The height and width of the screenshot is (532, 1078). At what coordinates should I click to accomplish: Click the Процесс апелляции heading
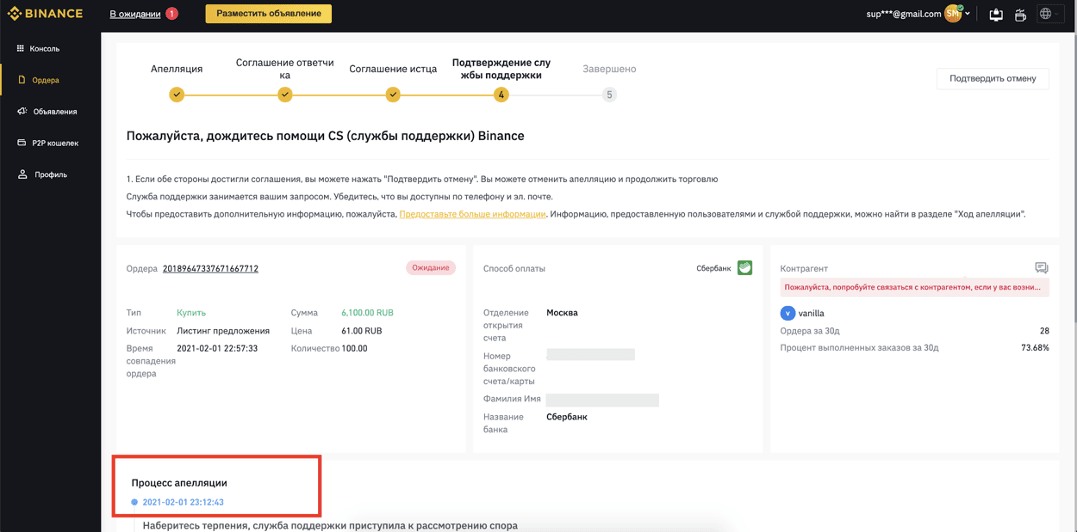pos(179,483)
